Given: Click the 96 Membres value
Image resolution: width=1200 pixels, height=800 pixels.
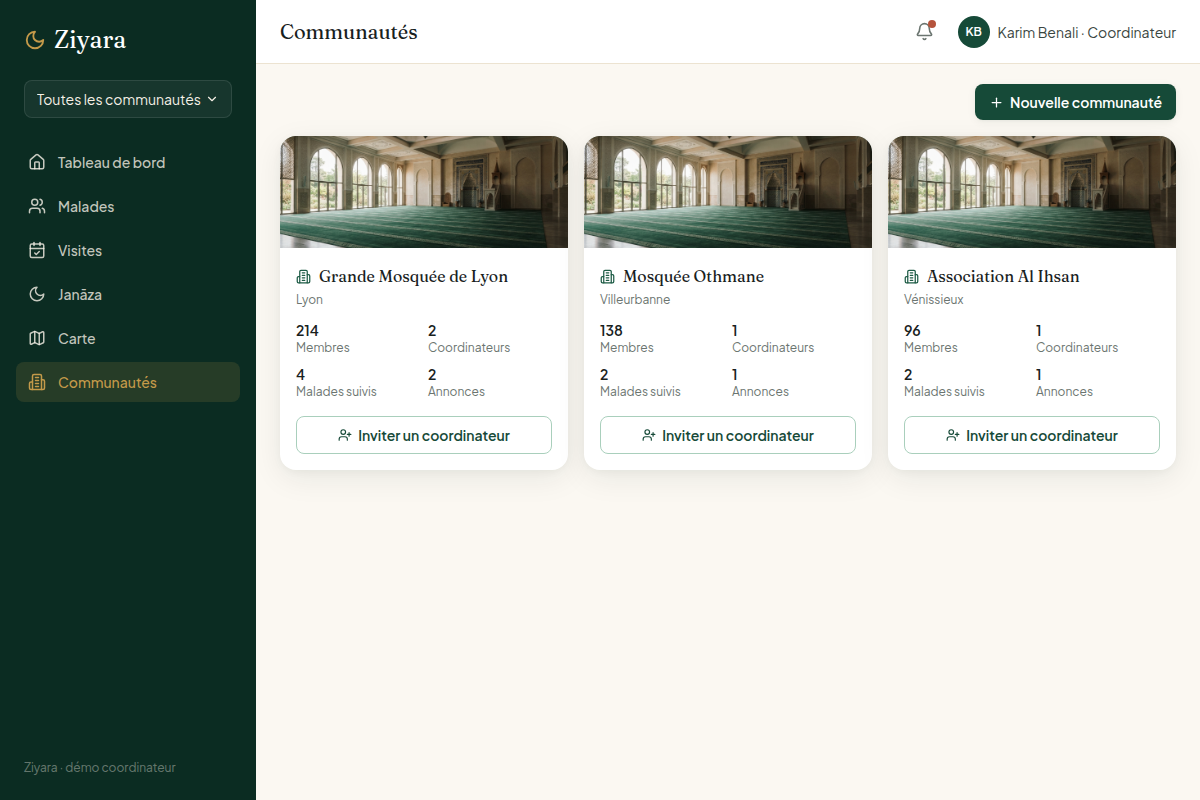Looking at the screenshot, I should click(x=912, y=330).
